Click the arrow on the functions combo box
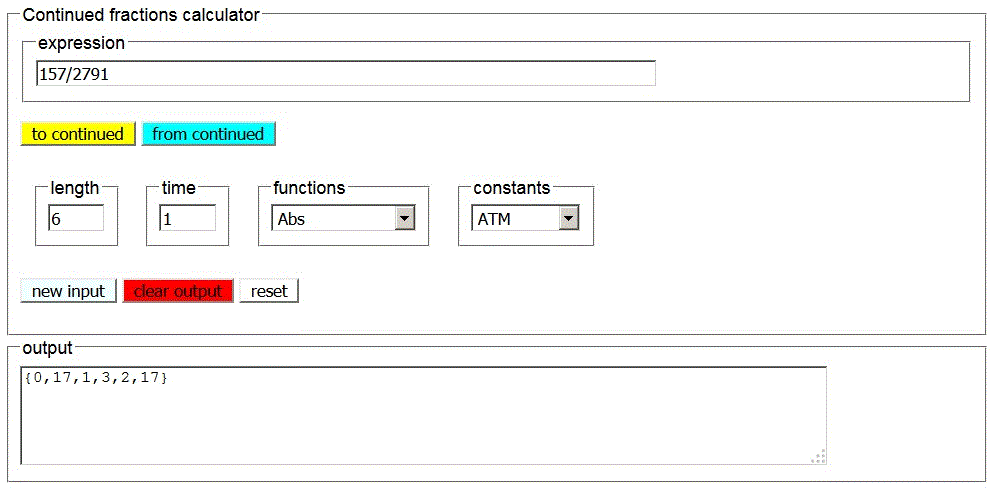The image size is (992, 489). [x=405, y=219]
